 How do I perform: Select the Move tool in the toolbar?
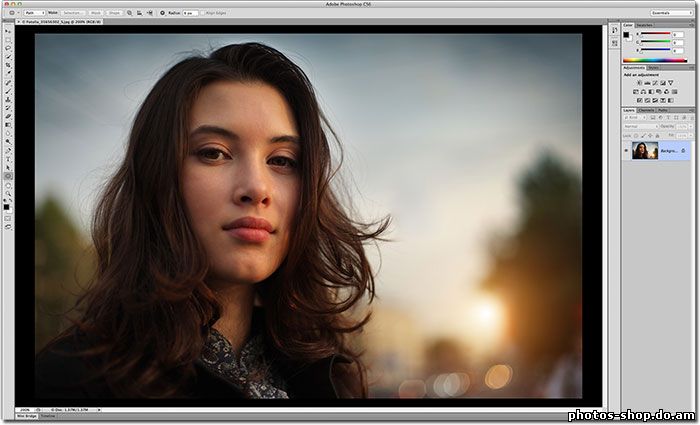click(8, 29)
